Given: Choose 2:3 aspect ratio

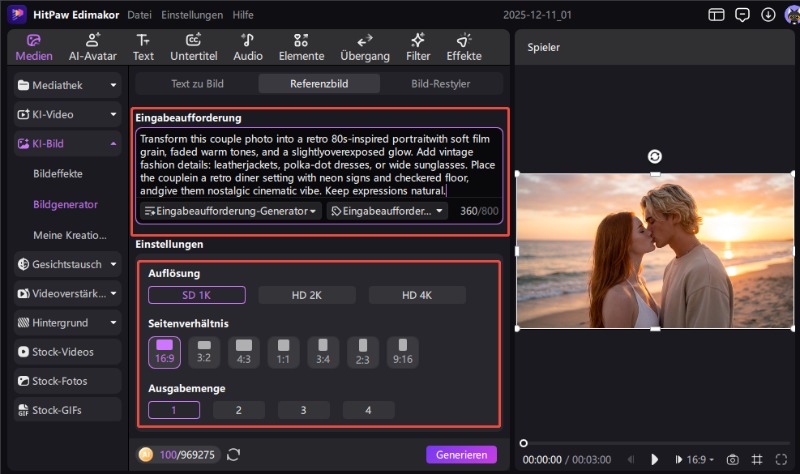Looking at the screenshot, I should pos(363,352).
